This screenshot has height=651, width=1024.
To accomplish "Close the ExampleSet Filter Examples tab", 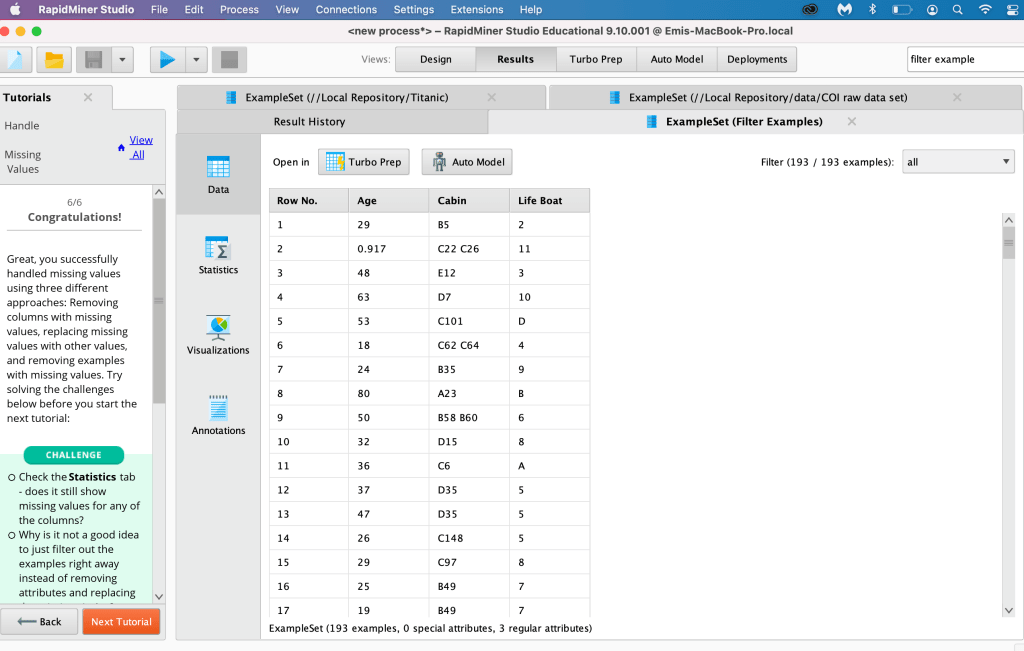I will coord(852,122).
